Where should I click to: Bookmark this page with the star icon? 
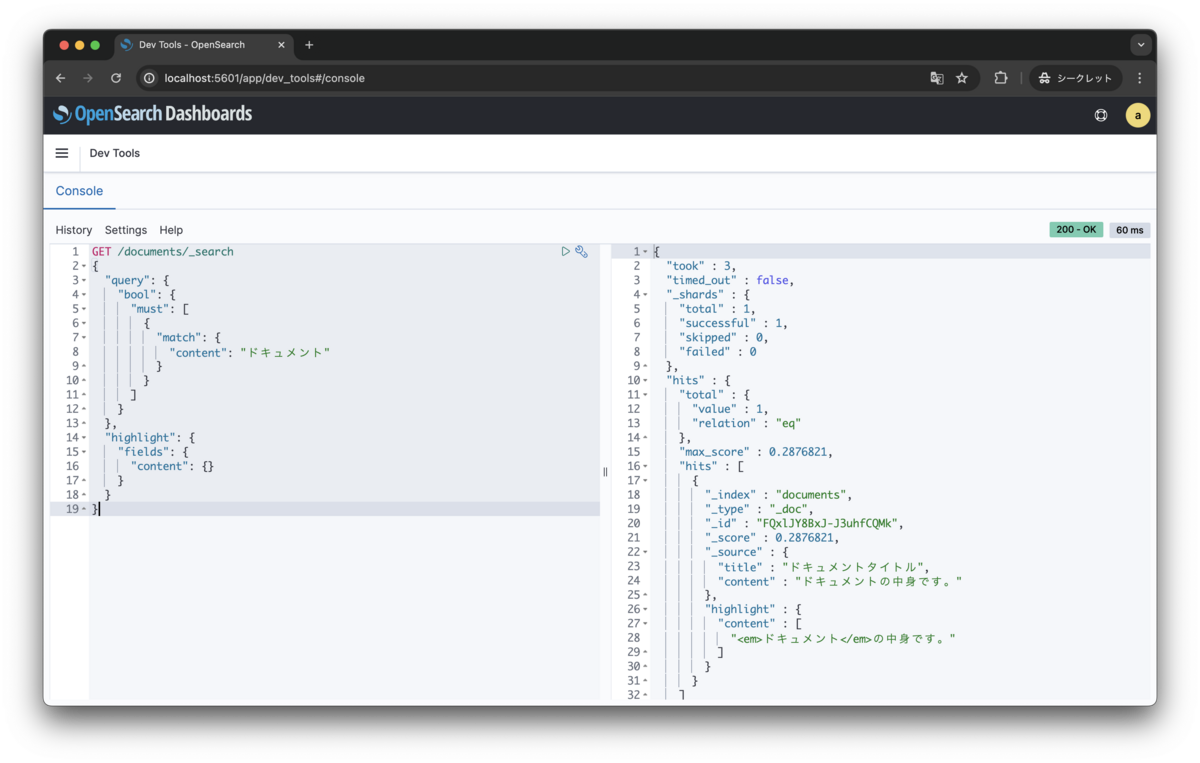coord(962,78)
